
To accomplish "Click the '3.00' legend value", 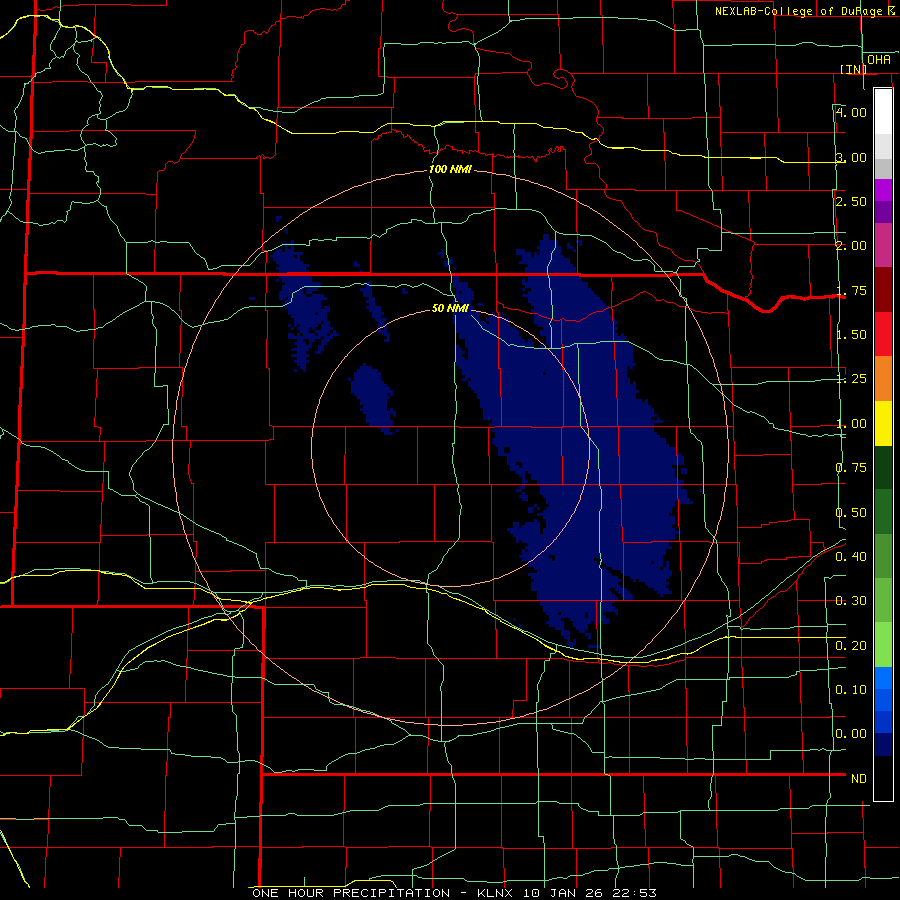I will tap(851, 157).
